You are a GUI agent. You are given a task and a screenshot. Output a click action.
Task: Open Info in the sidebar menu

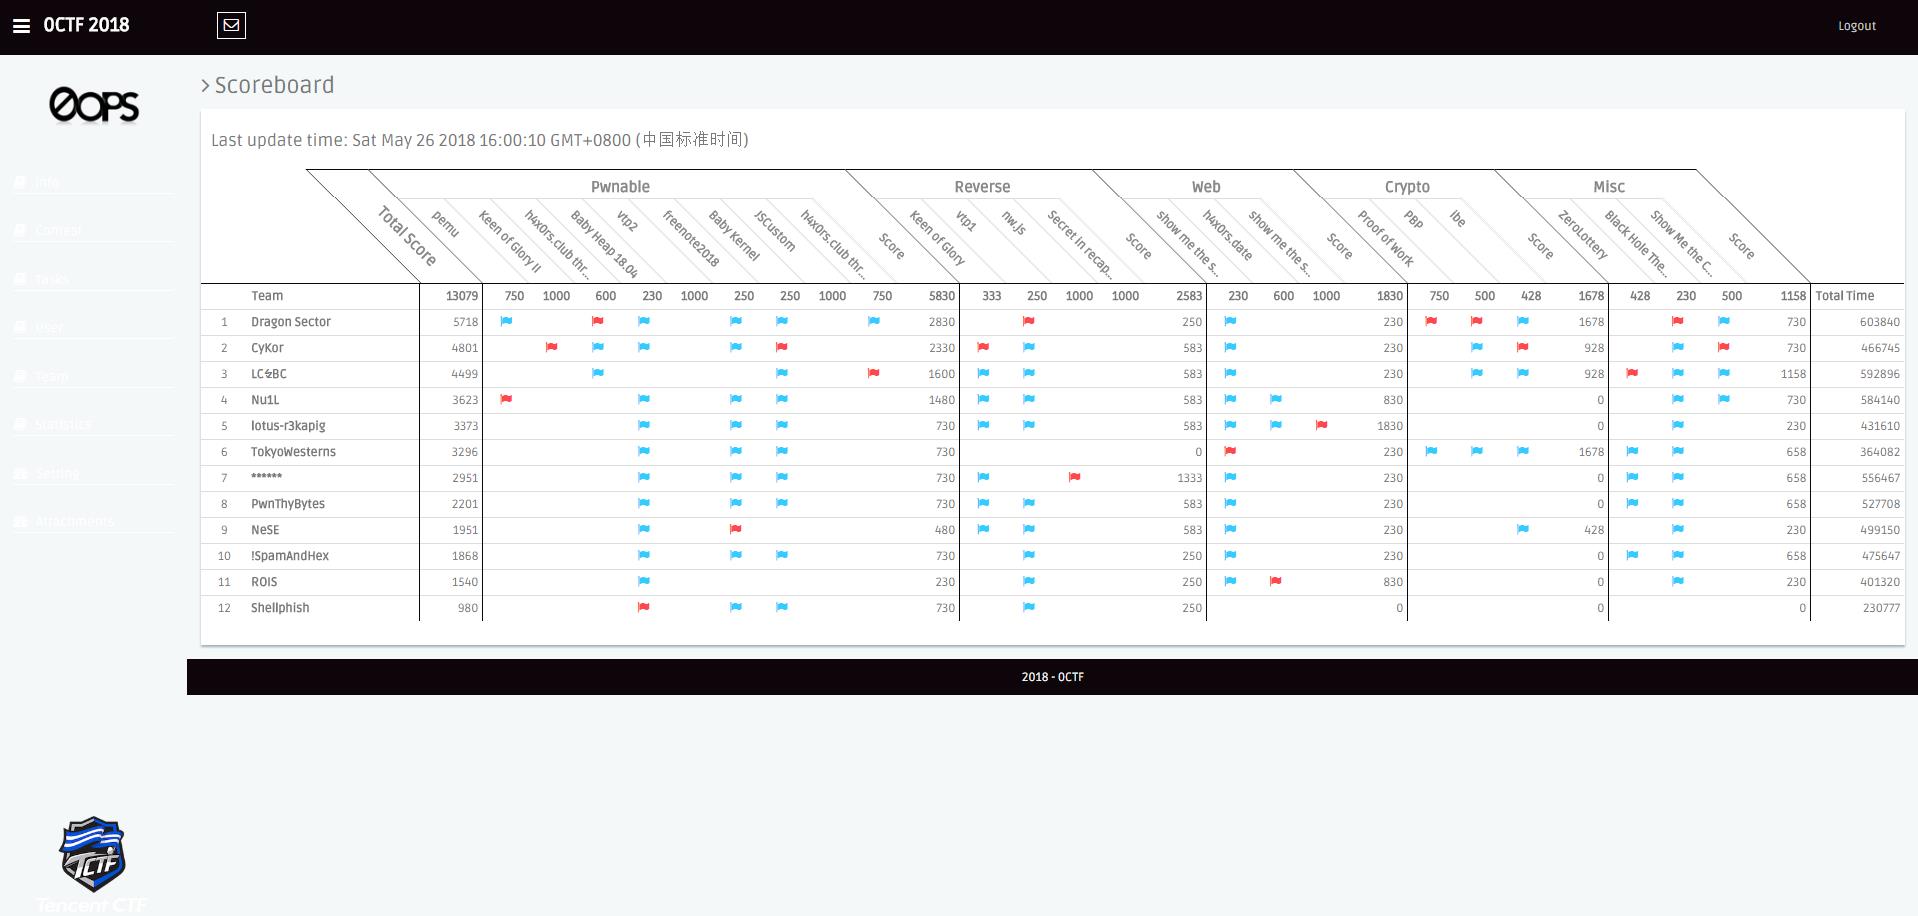[47, 182]
